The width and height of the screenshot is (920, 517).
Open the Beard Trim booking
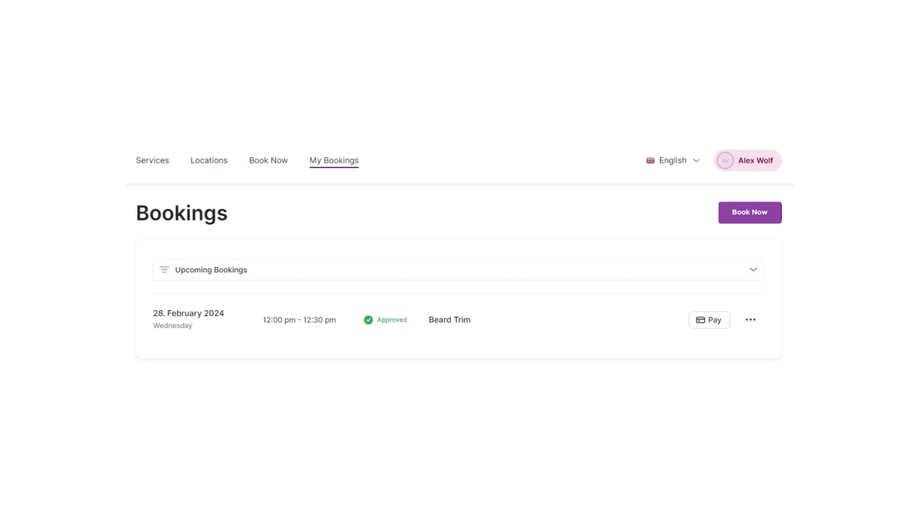tap(449, 320)
